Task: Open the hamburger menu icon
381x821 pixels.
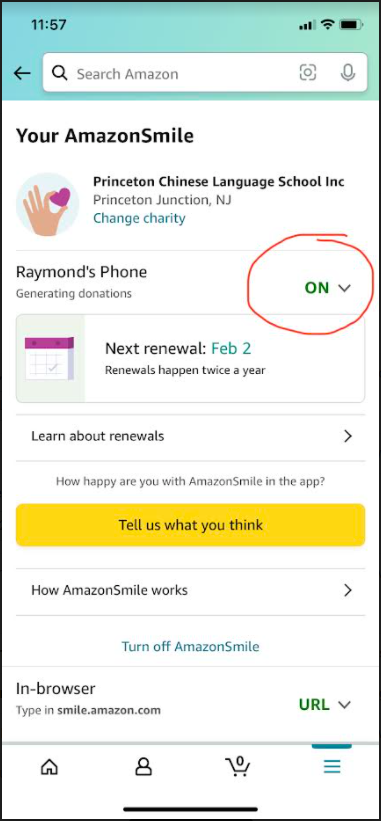Action: tap(332, 767)
